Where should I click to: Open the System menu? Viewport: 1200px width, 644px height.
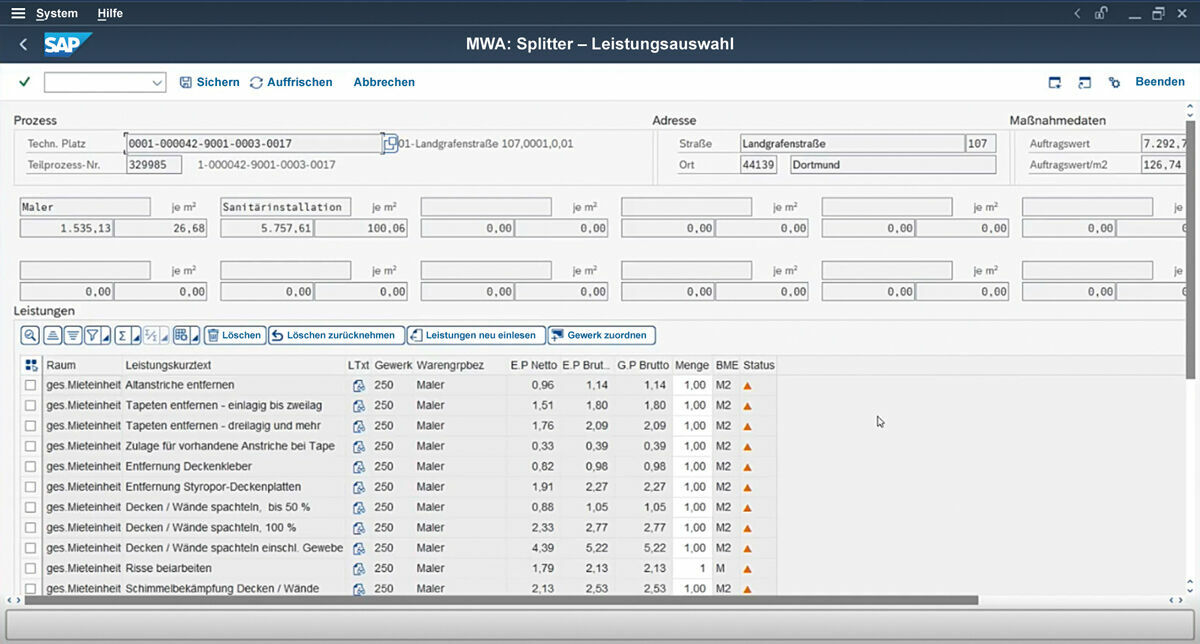pos(56,13)
